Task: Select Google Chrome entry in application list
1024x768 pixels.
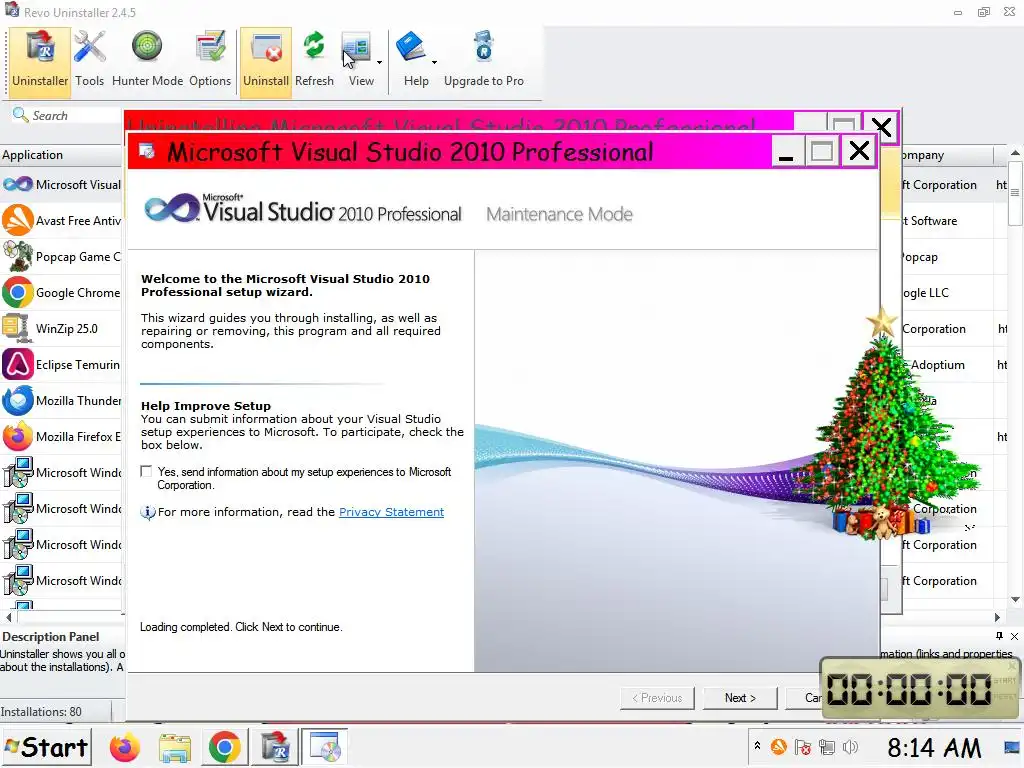Action: click(61, 293)
